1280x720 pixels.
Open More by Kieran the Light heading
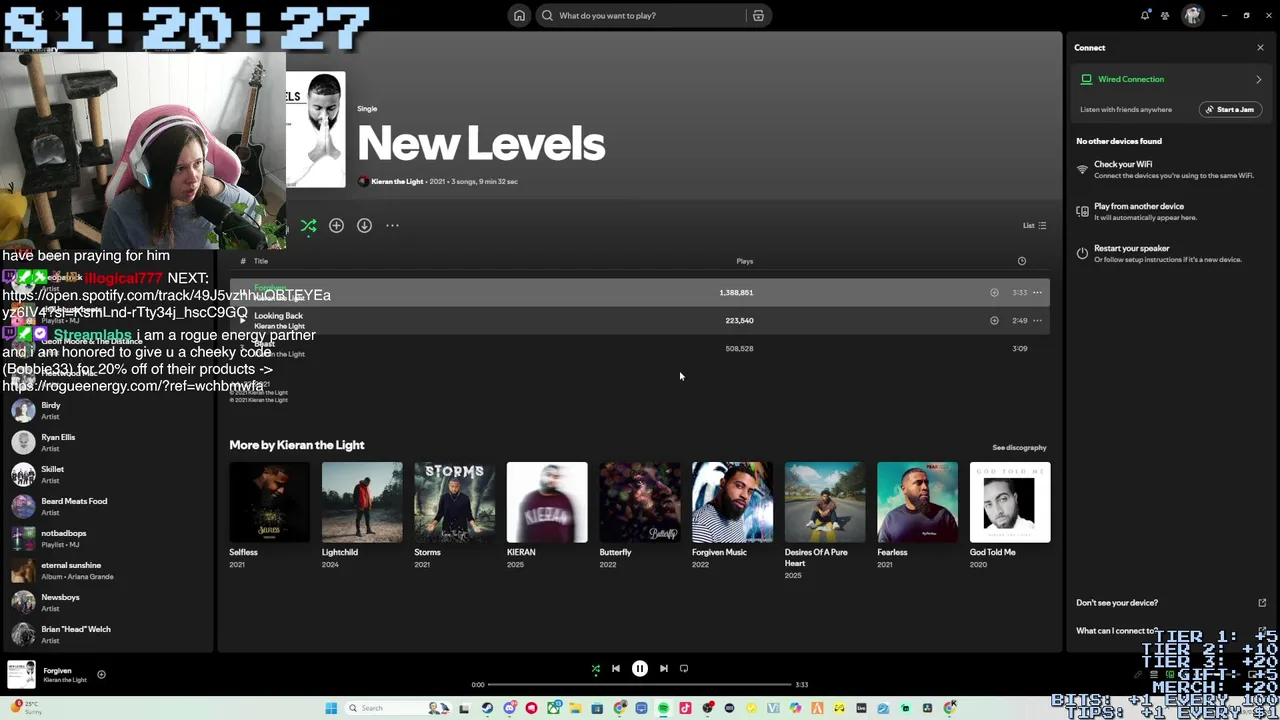coord(297,445)
